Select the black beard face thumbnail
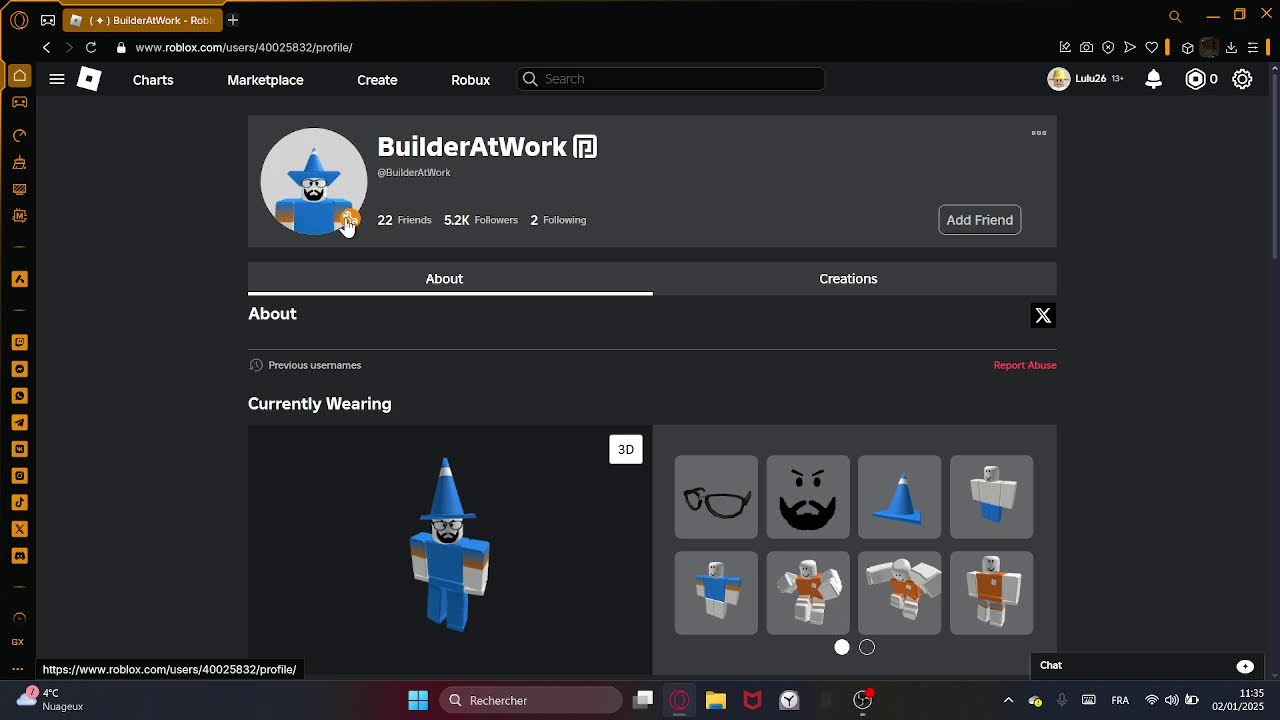Viewport: 1280px width, 720px height. pos(808,497)
